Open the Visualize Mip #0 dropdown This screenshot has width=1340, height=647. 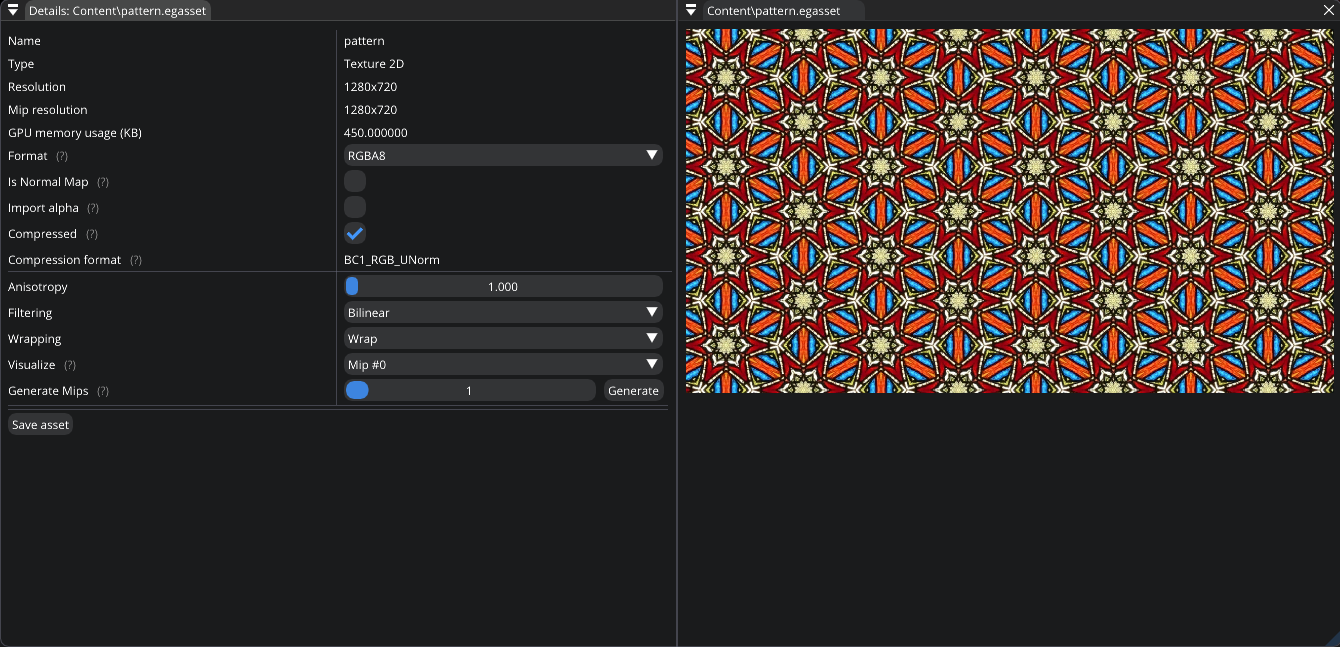click(503, 364)
